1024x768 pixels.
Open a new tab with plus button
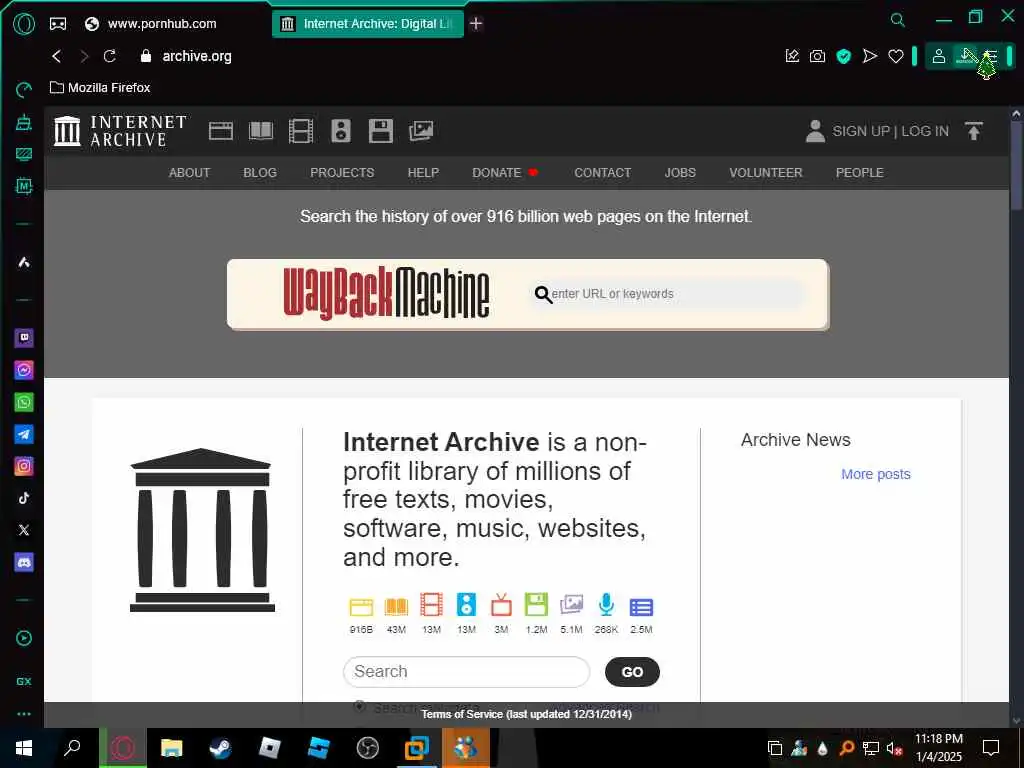(x=476, y=24)
